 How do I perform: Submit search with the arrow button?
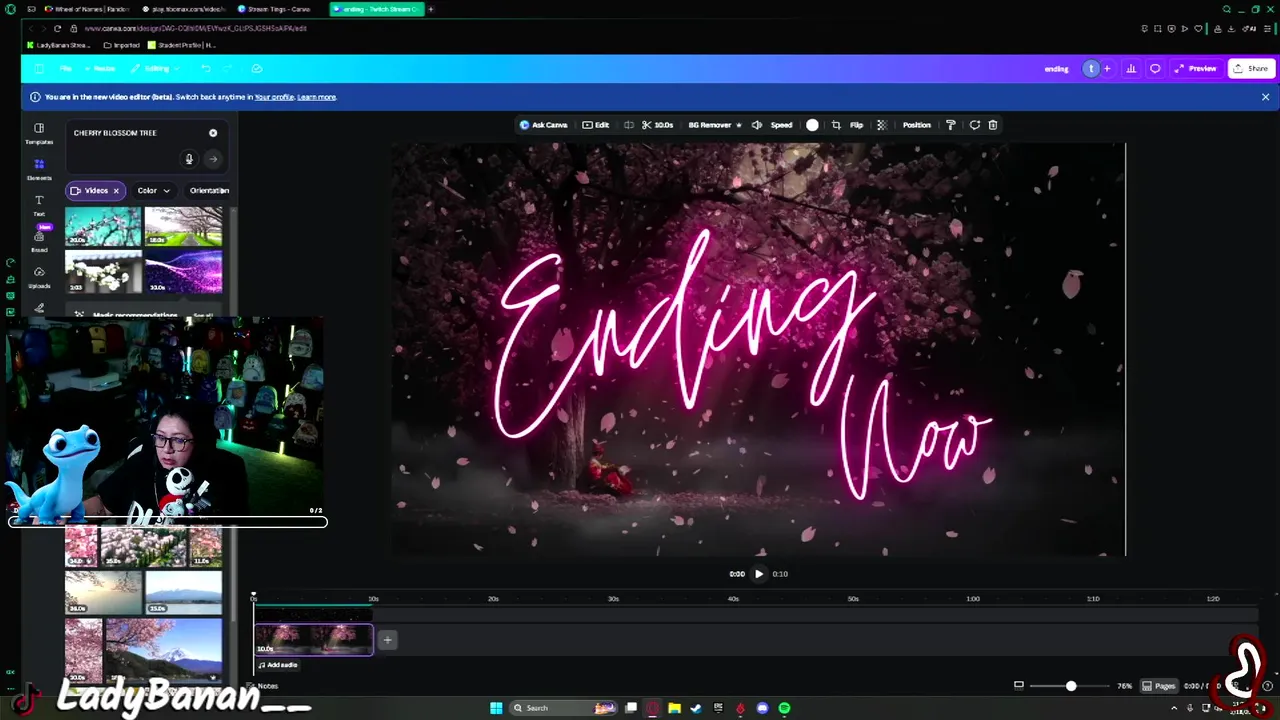[x=213, y=159]
